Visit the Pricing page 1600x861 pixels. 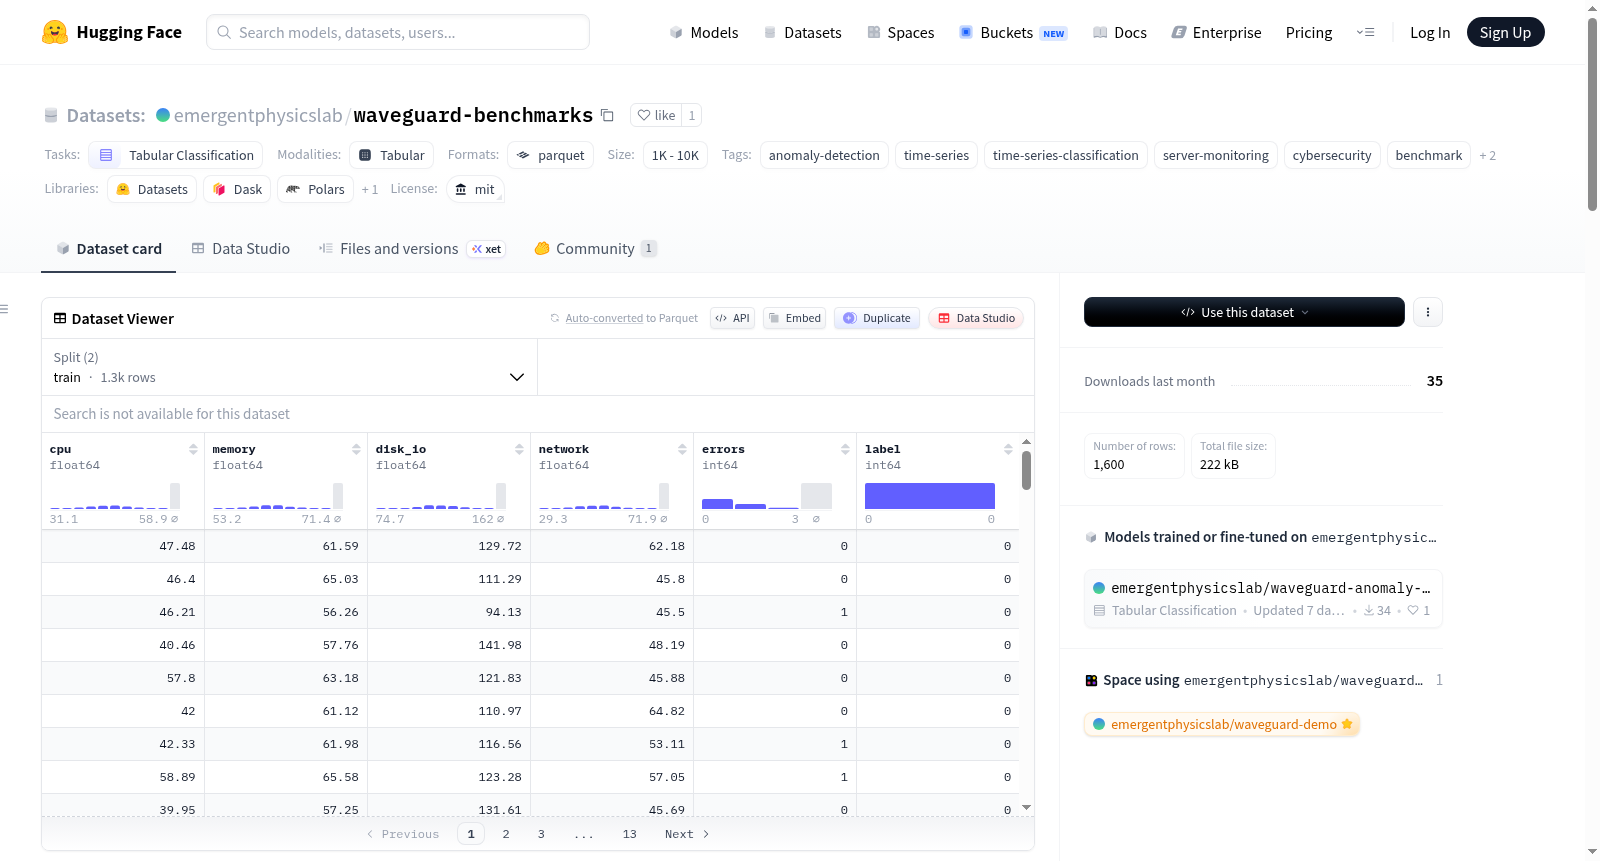[x=1309, y=32]
